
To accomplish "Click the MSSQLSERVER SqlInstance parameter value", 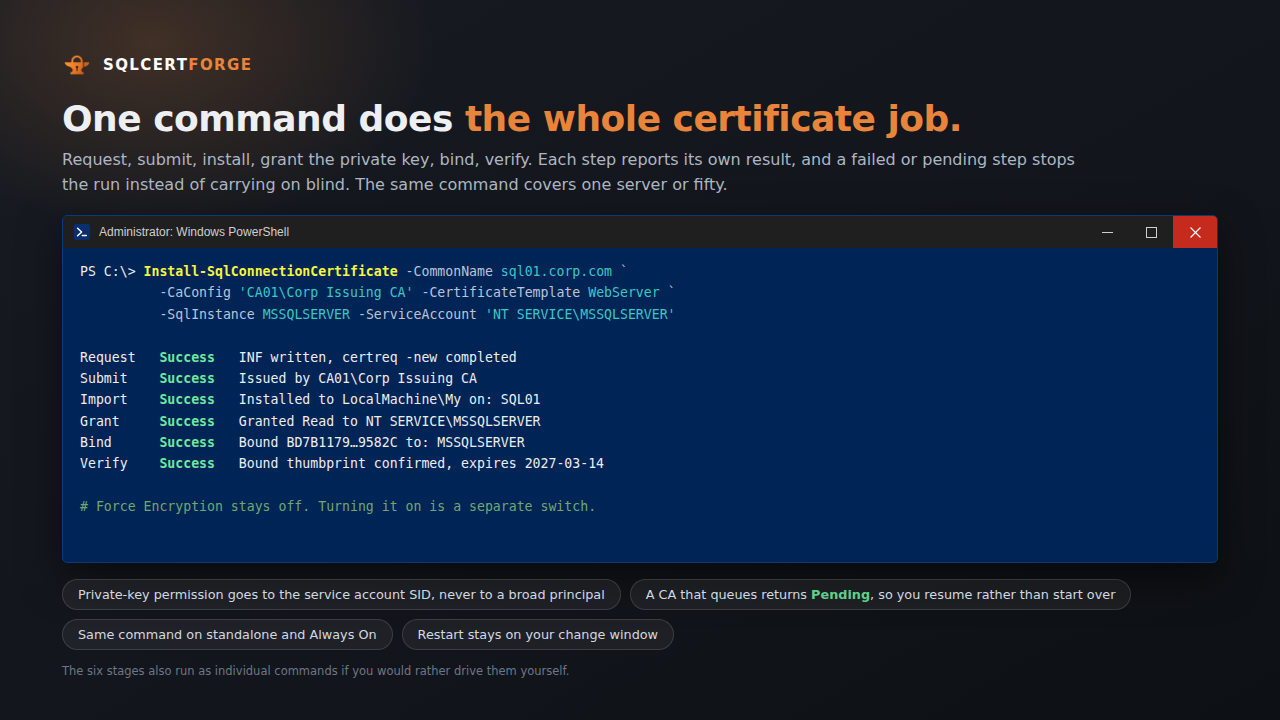I will [307, 314].
